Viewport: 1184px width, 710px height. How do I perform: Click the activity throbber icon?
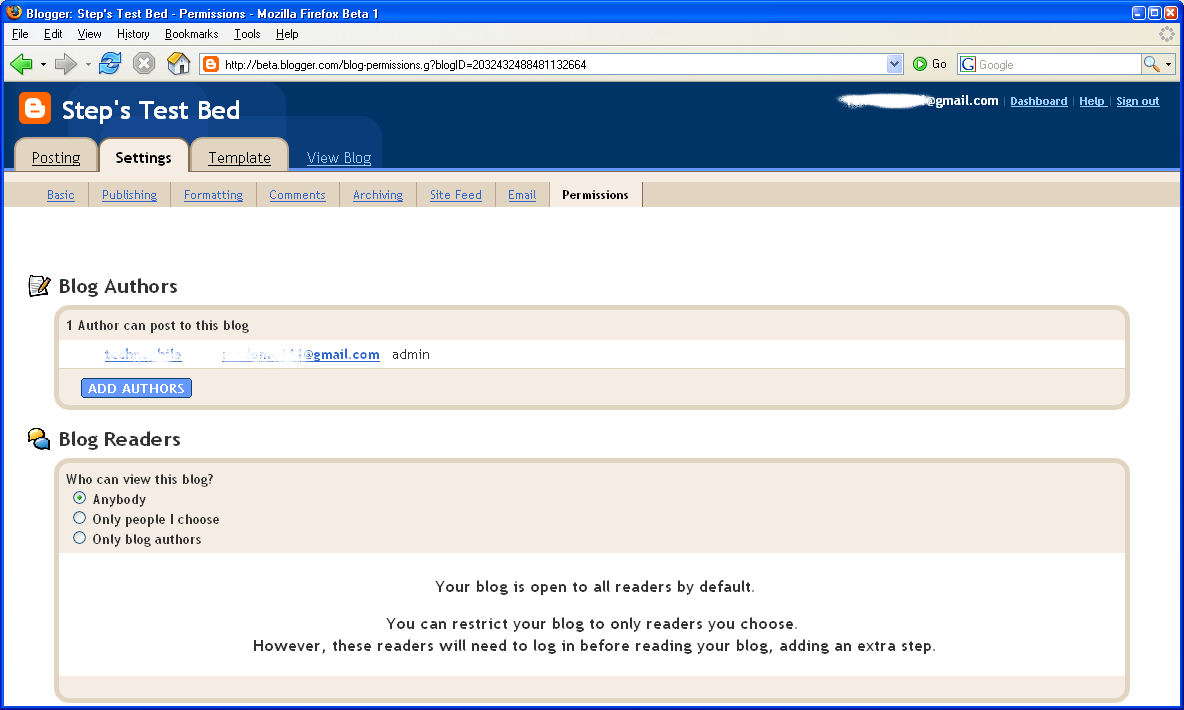(1167, 34)
